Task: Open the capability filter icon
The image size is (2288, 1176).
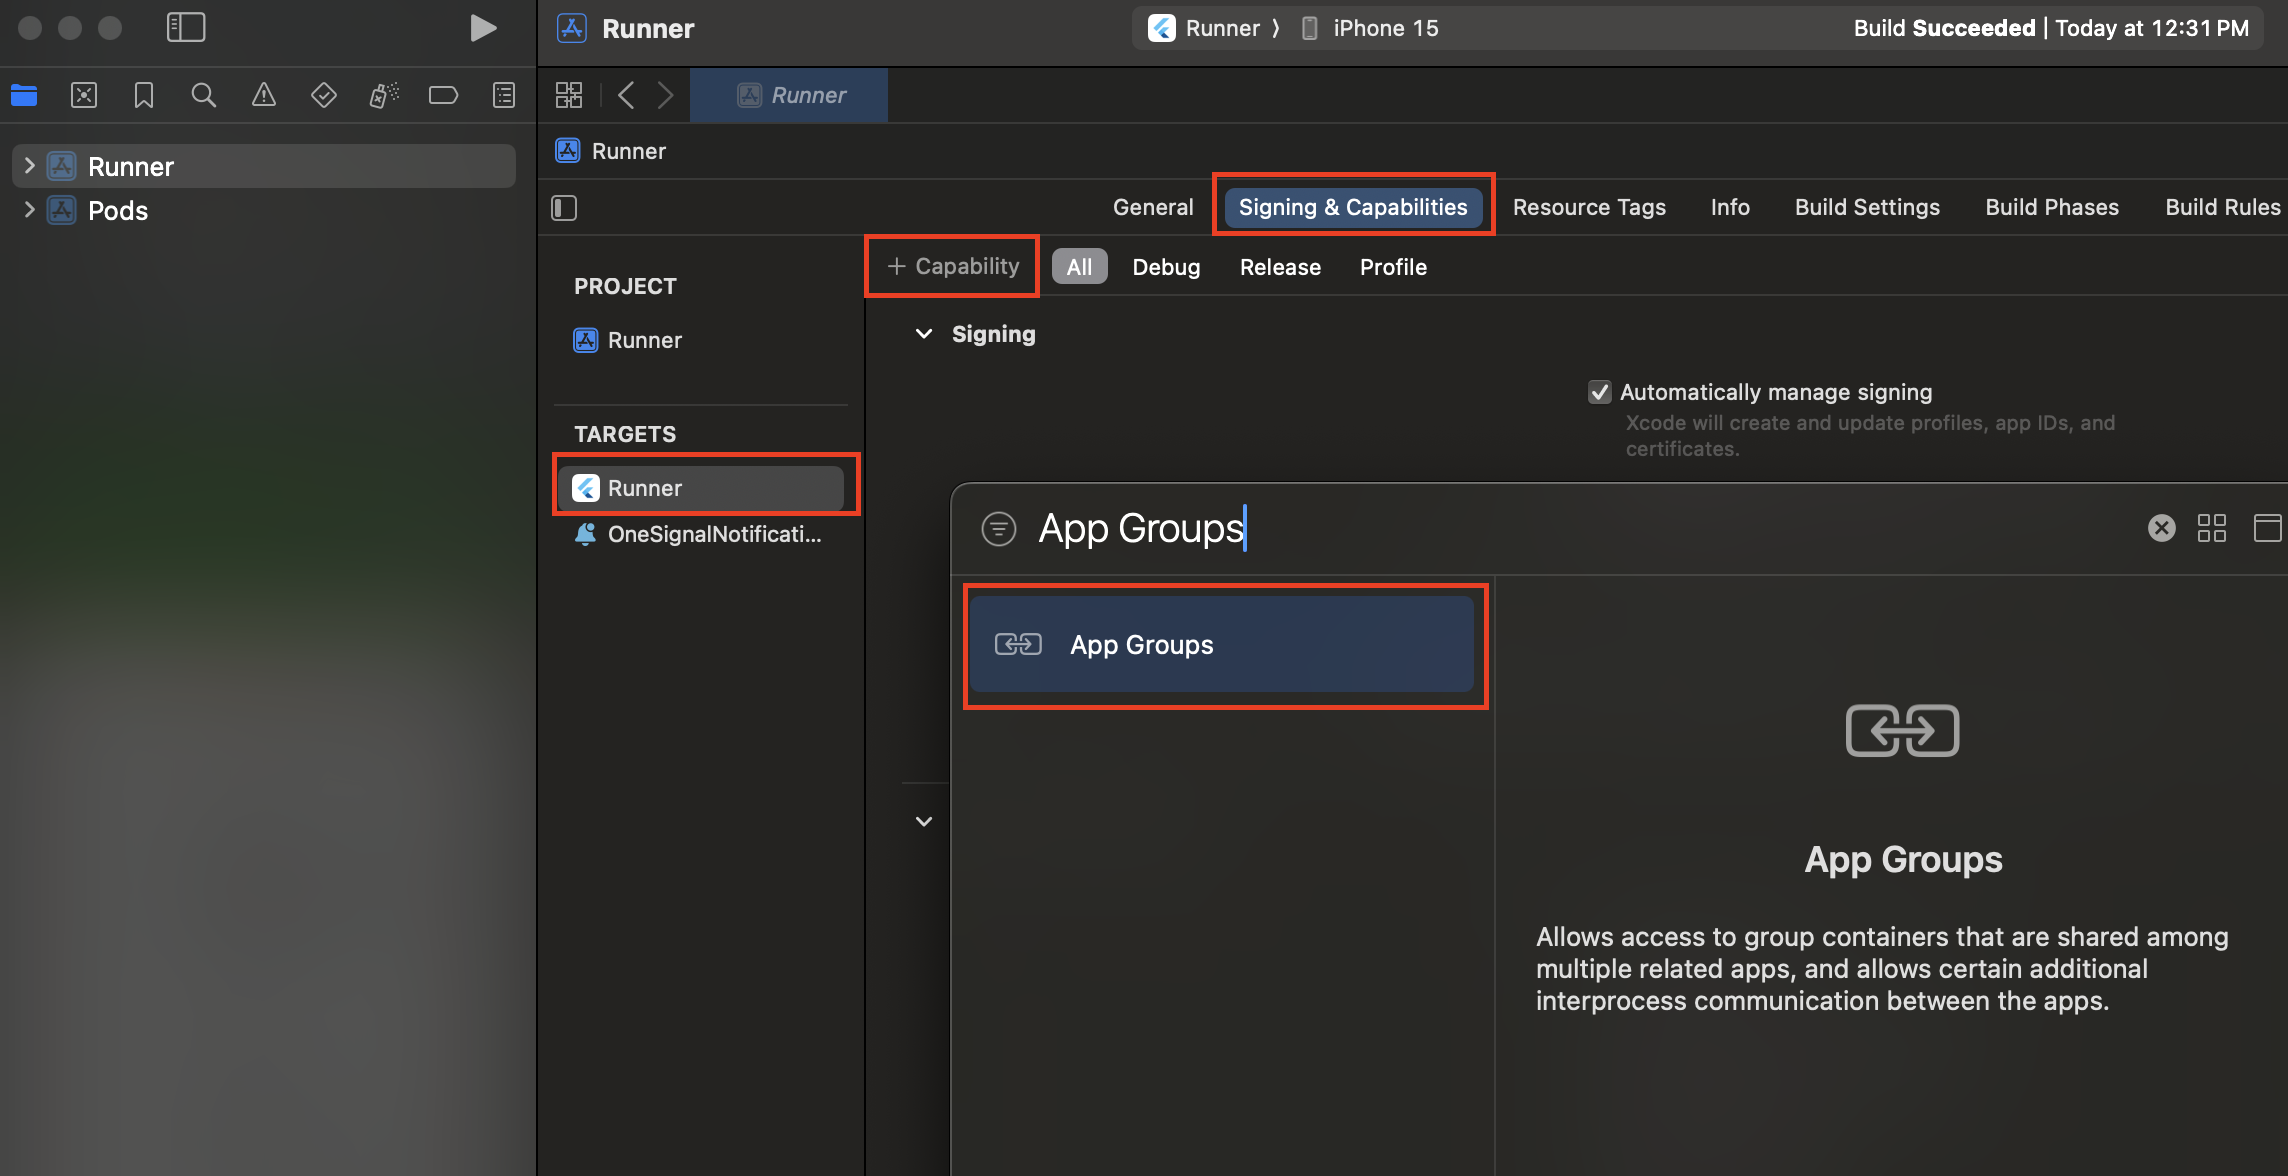Action: (x=998, y=528)
